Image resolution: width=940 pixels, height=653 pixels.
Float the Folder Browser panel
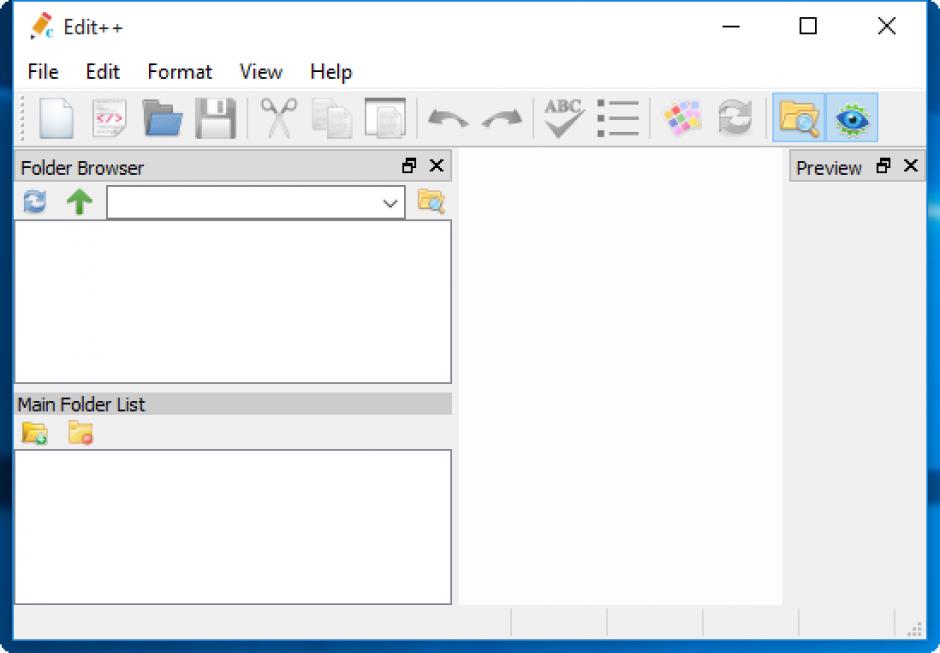(409, 165)
